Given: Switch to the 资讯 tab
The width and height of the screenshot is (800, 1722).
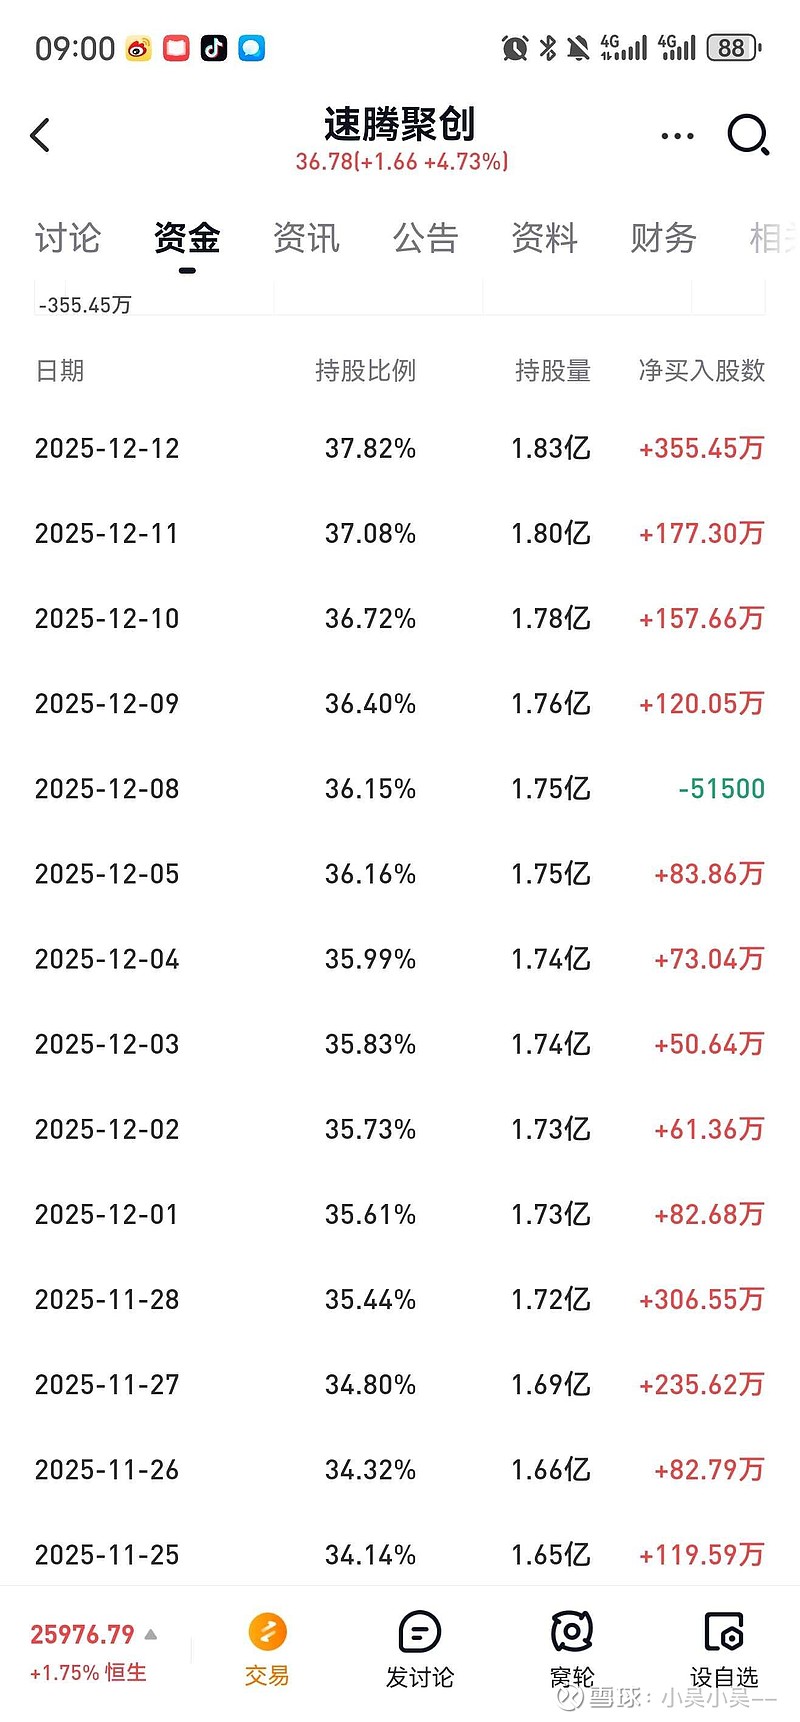Looking at the screenshot, I should pos(306,238).
